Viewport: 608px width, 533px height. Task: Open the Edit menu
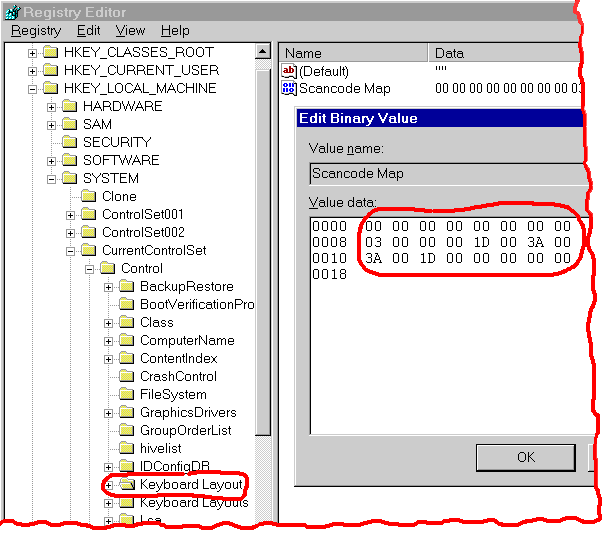(x=88, y=31)
